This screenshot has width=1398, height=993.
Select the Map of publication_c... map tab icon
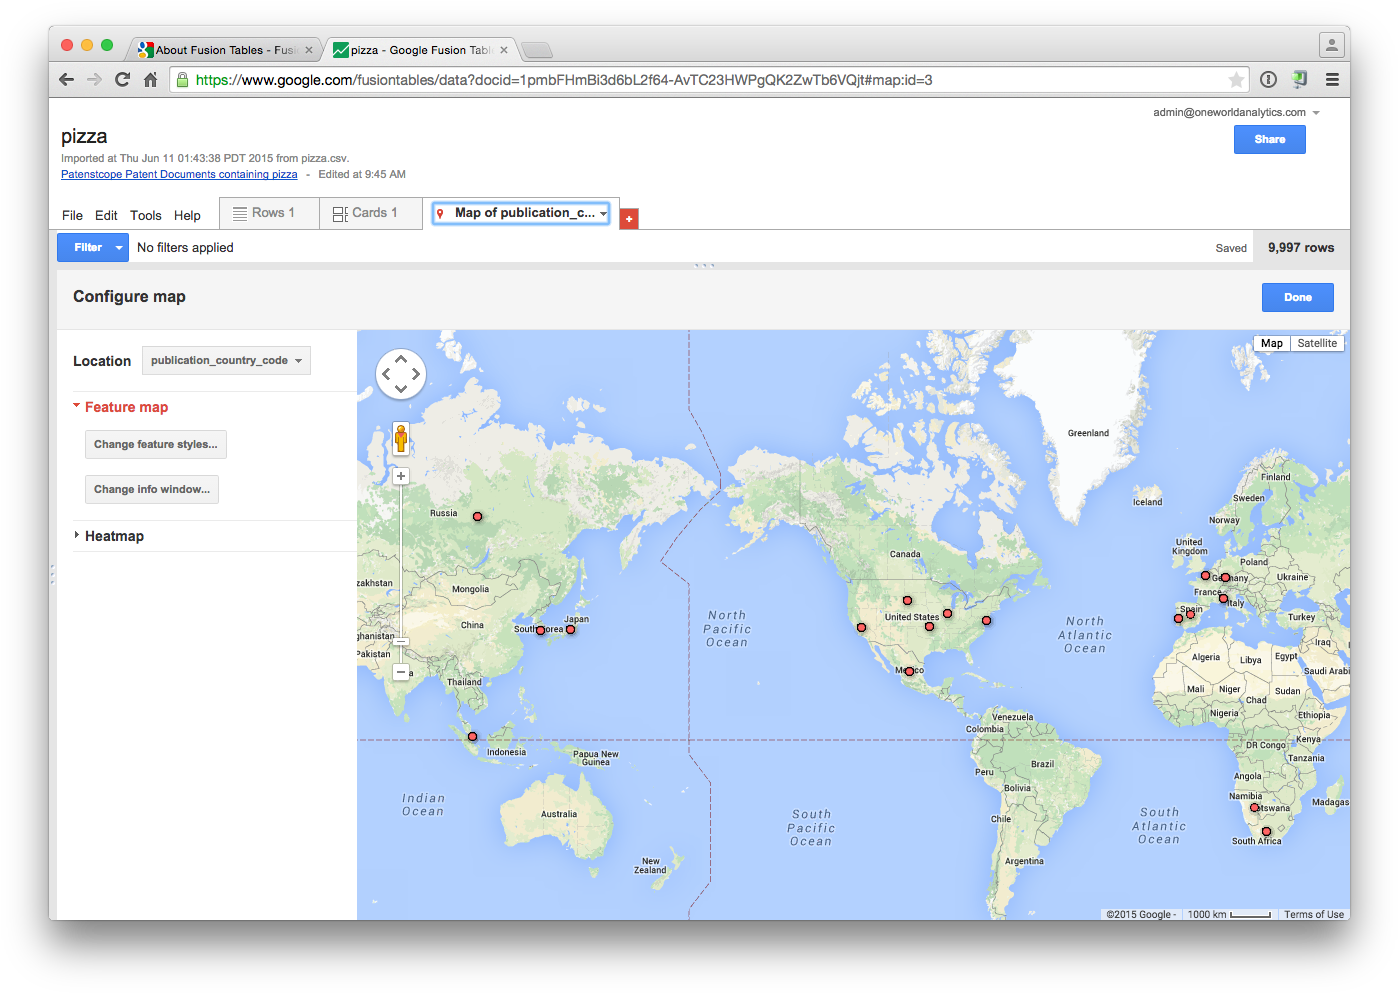pos(440,212)
